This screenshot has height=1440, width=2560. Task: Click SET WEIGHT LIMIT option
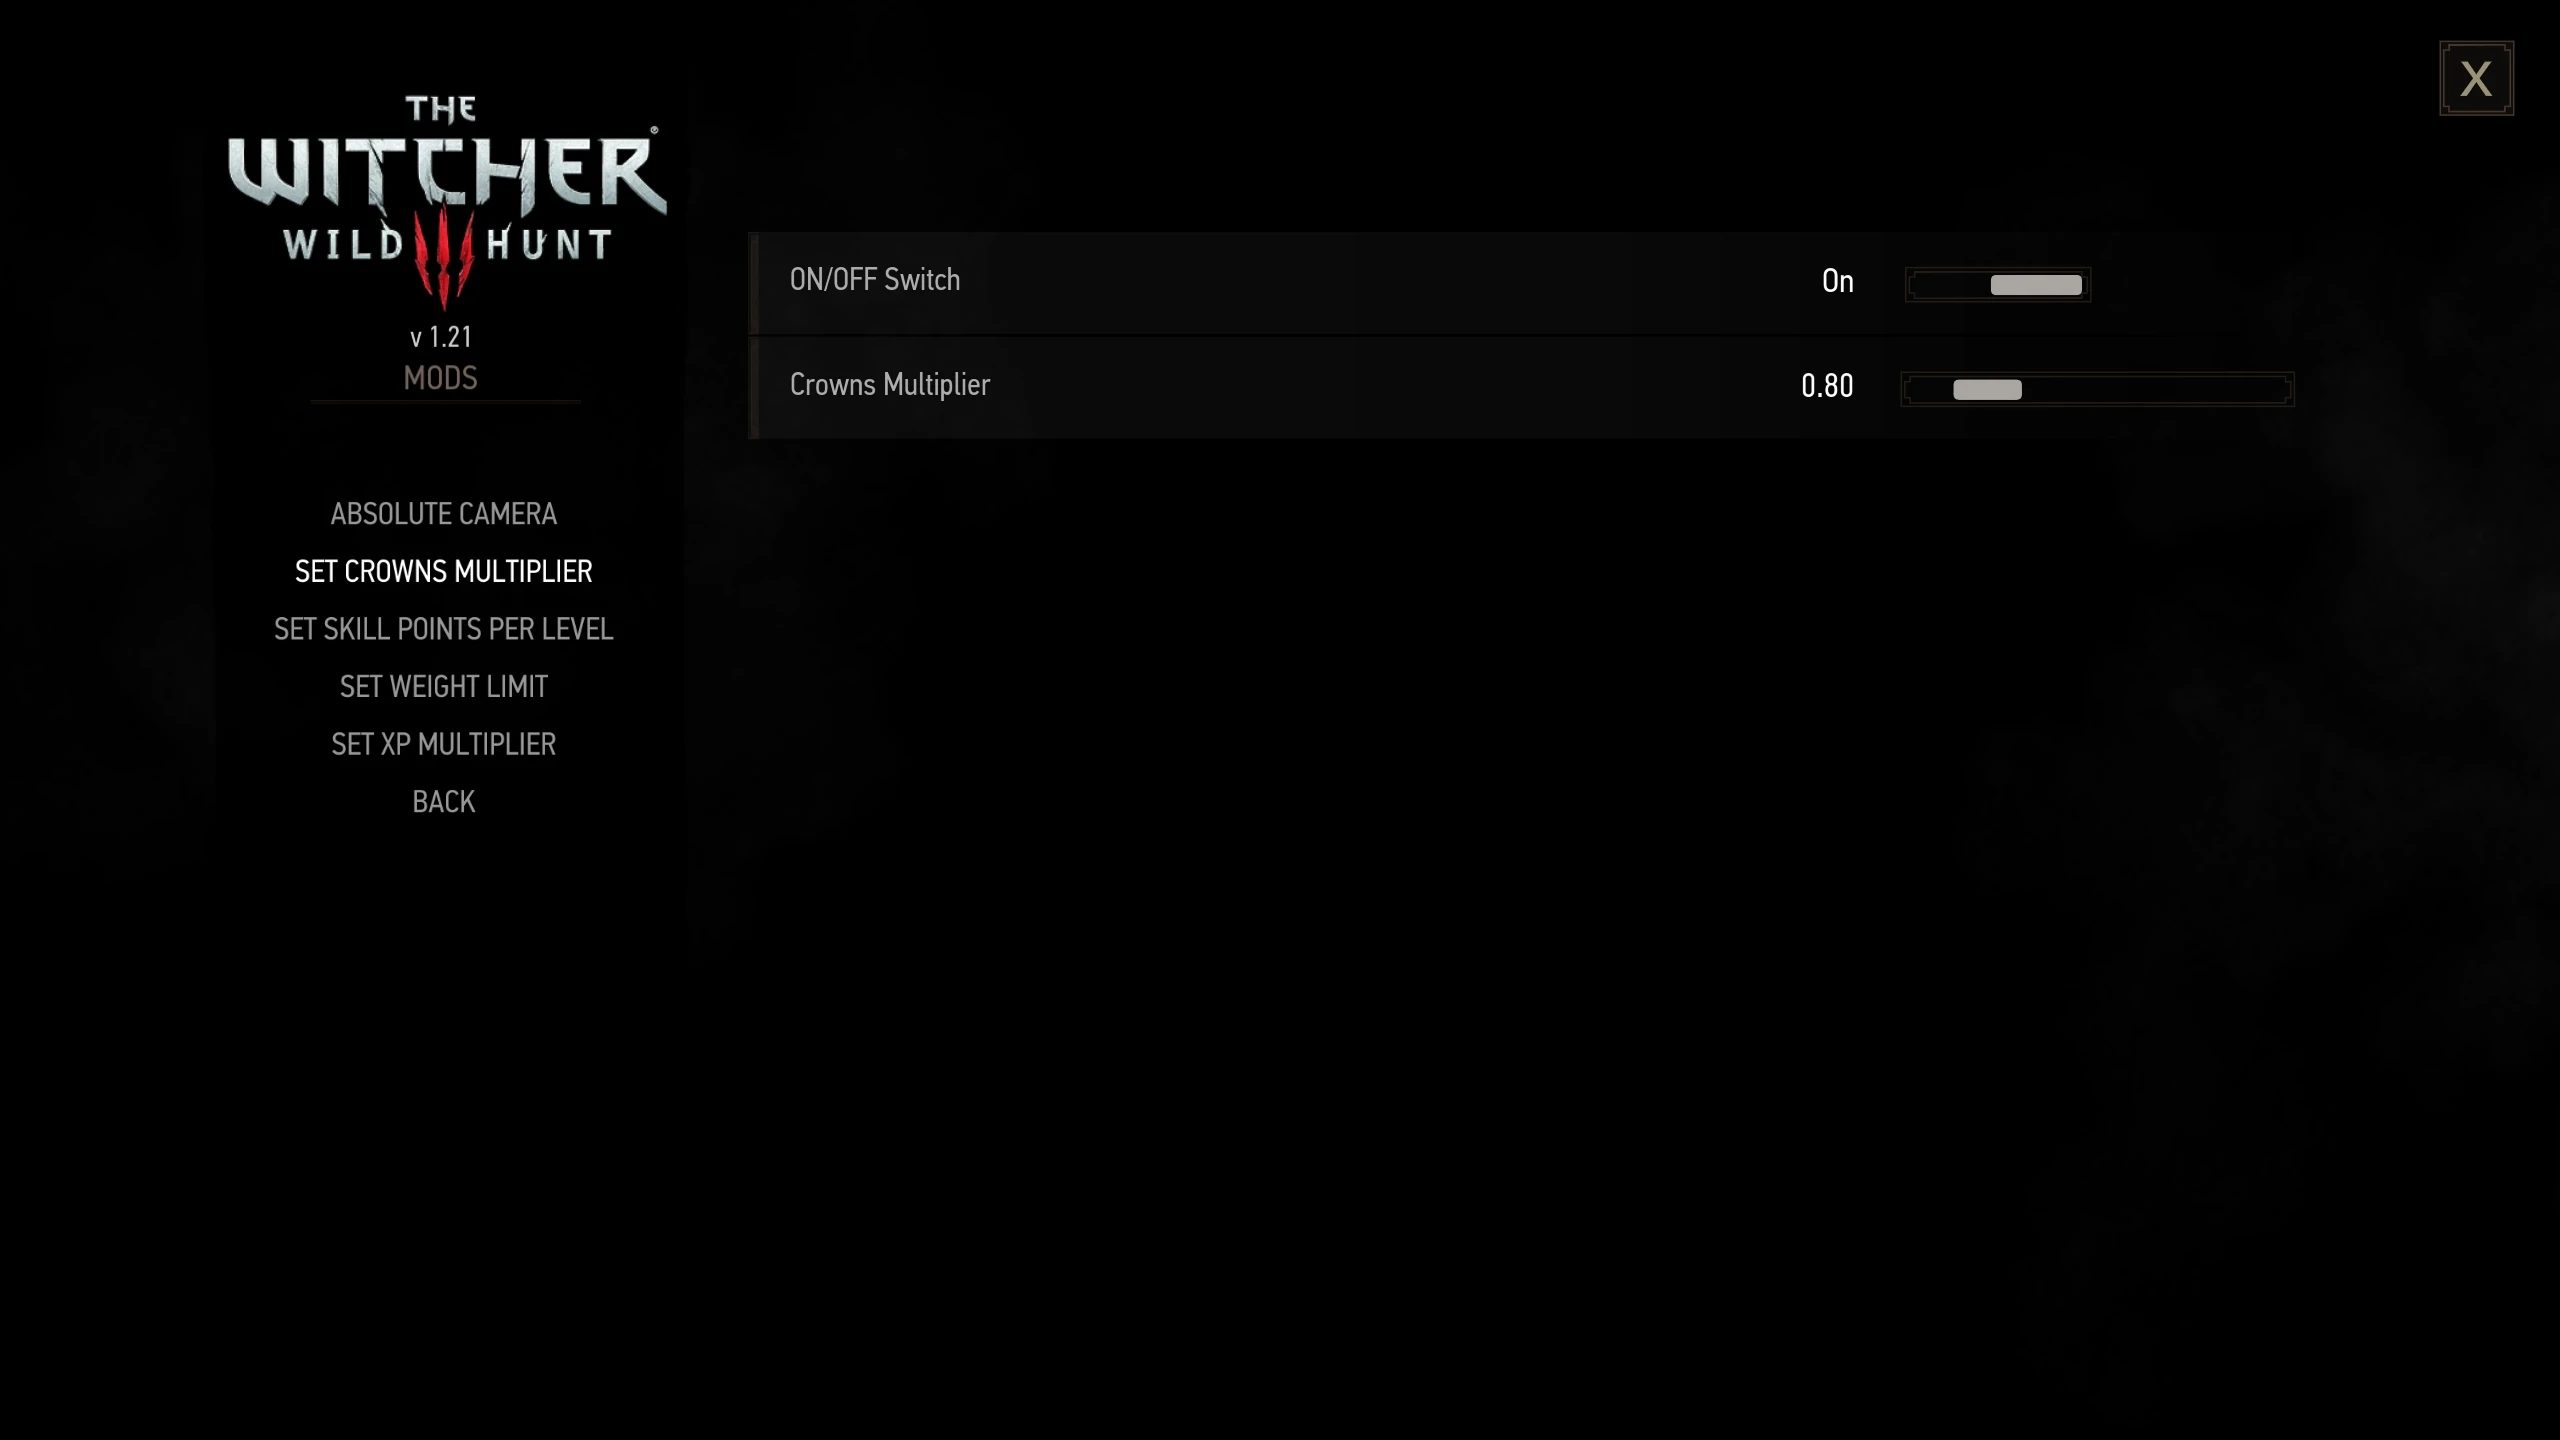(443, 686)
